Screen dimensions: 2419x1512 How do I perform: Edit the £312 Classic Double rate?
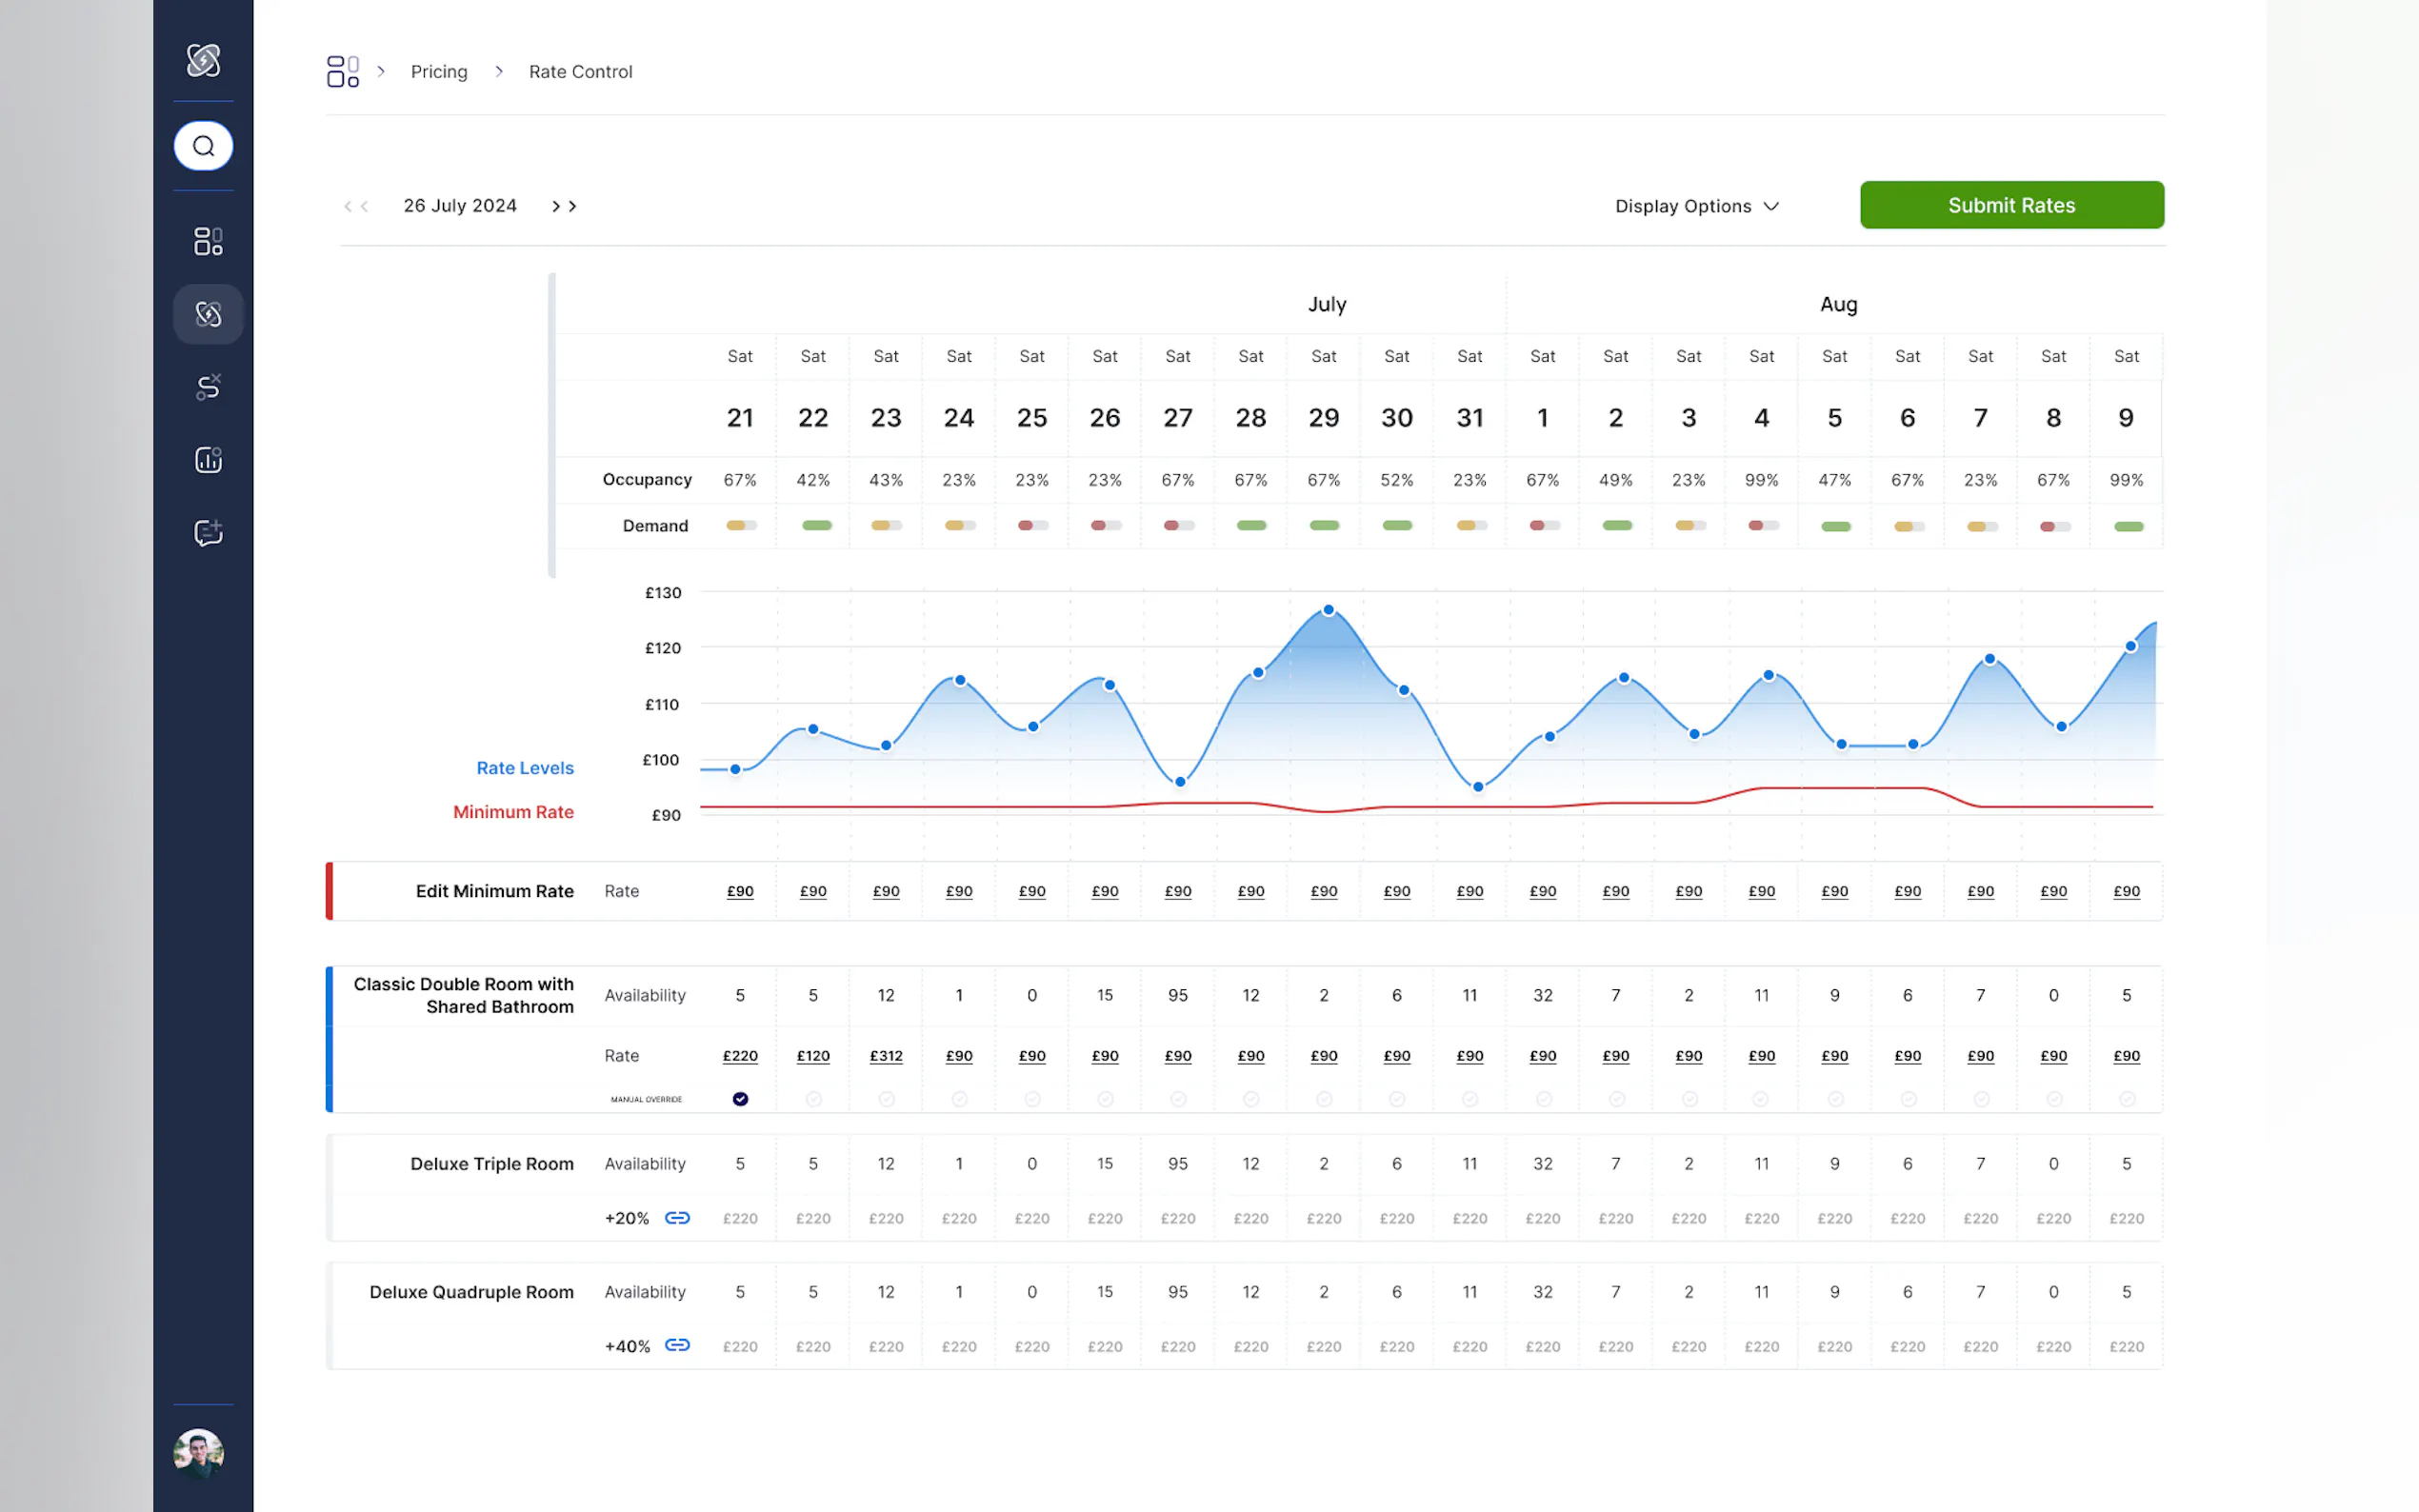click(886, 1056)
